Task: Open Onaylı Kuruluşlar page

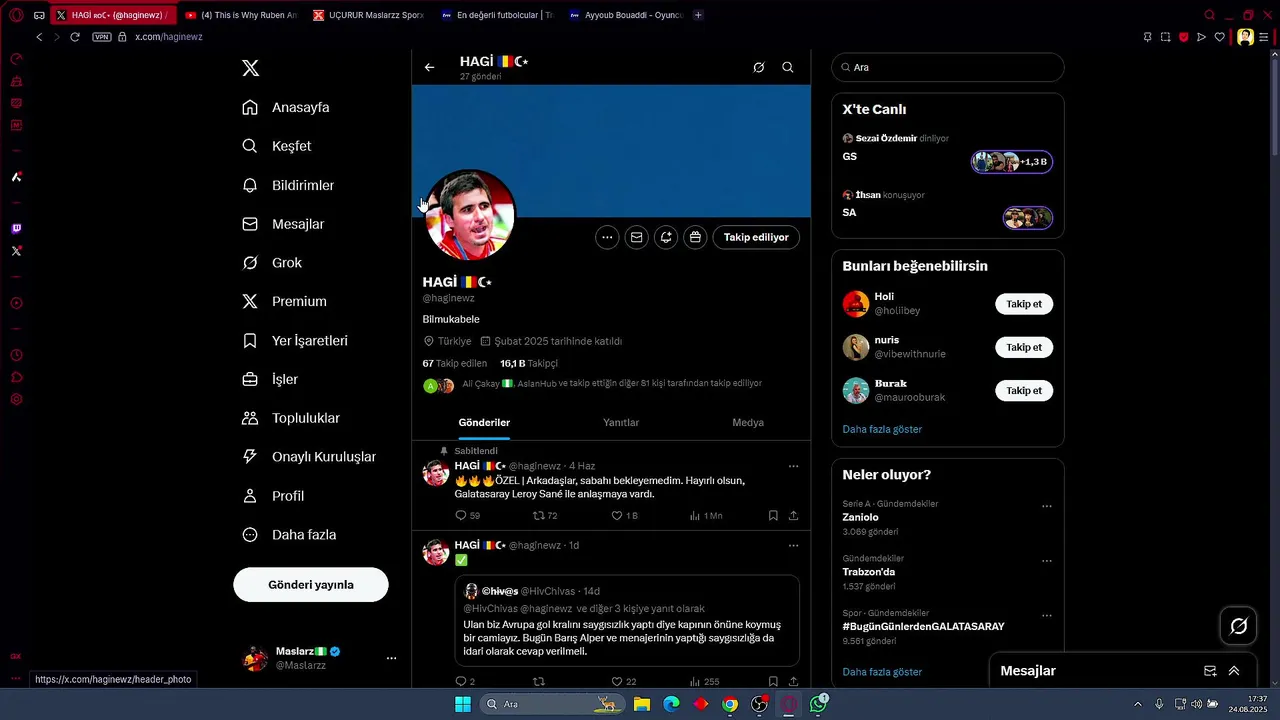Action: [309, 457]
